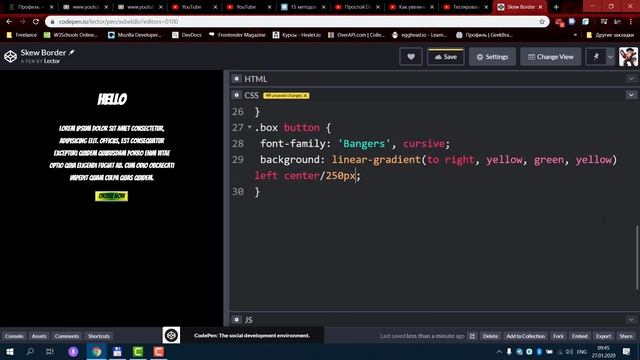
Task: Expand CSS panel options chevron
Action: coord(631,95)
